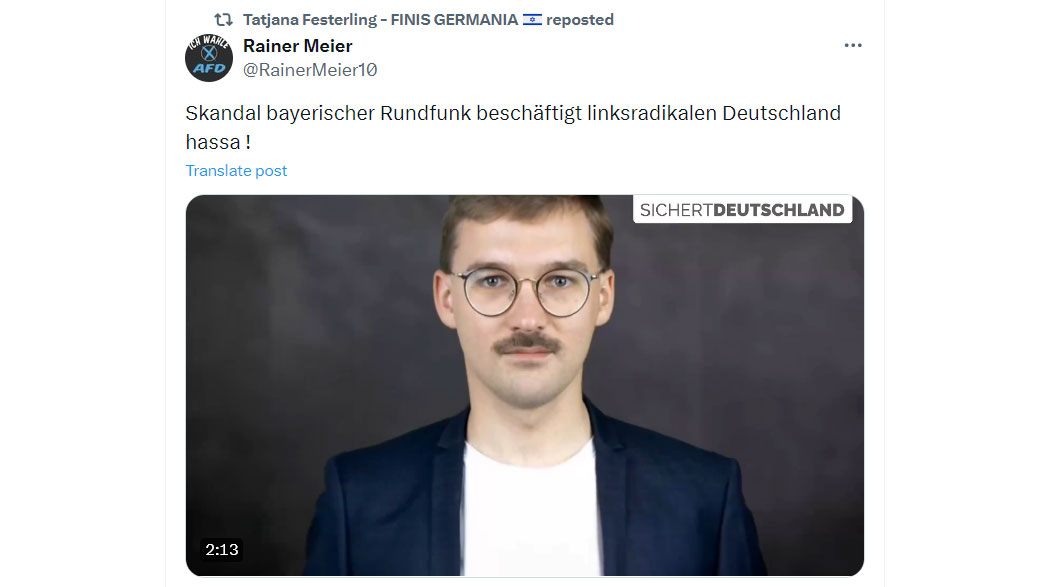
Task: Open the Rainer Meier display name
Action: (x=297, y=46)
